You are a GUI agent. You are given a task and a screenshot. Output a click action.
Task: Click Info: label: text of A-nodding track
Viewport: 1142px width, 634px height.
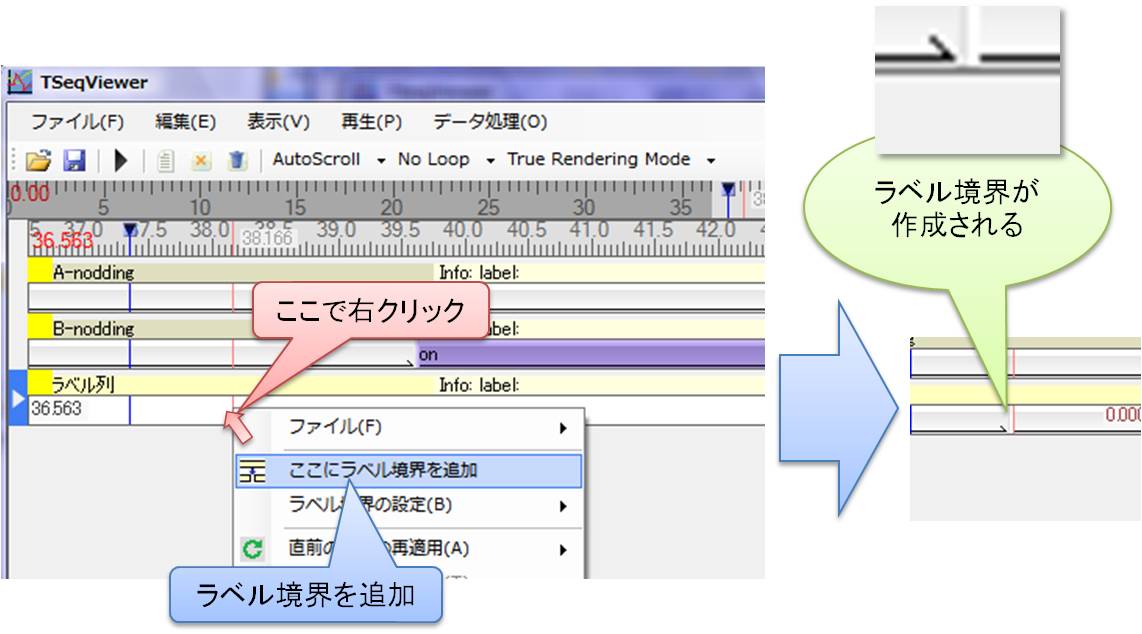(x=479, y=273)
